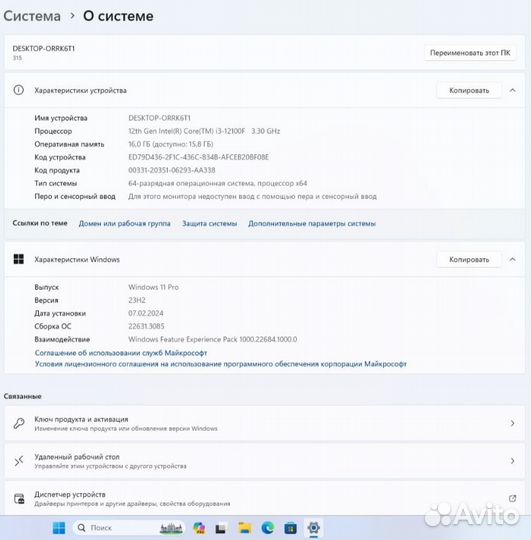531x540 pixels.
Task: Click OS build value 22631.3085
Action: point(146,326)
